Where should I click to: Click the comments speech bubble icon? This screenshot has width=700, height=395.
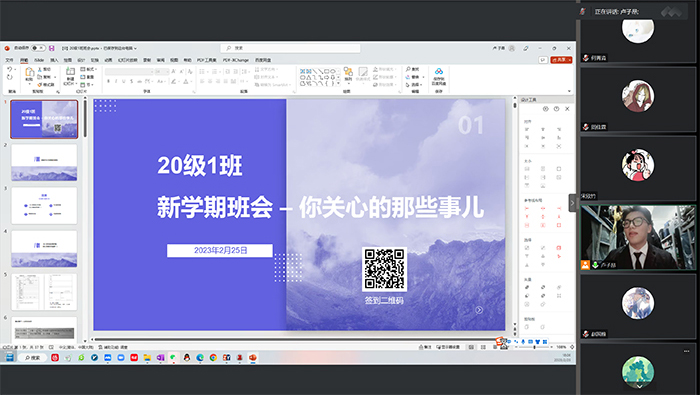(543, 60)
